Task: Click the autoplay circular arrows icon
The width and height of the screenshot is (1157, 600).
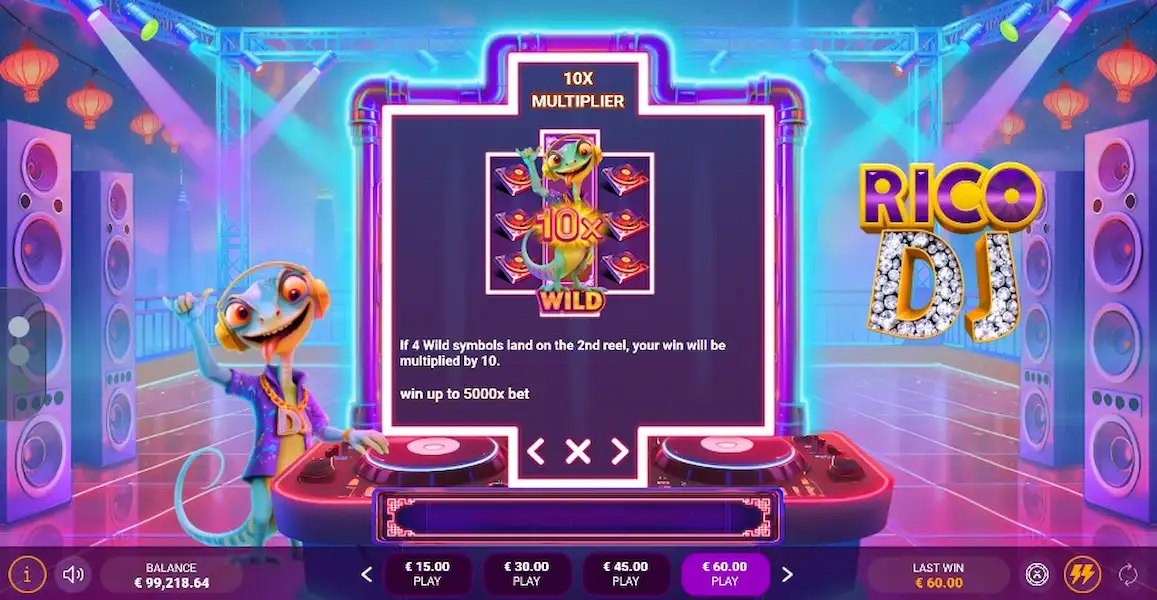Action: click(1127, 574)
